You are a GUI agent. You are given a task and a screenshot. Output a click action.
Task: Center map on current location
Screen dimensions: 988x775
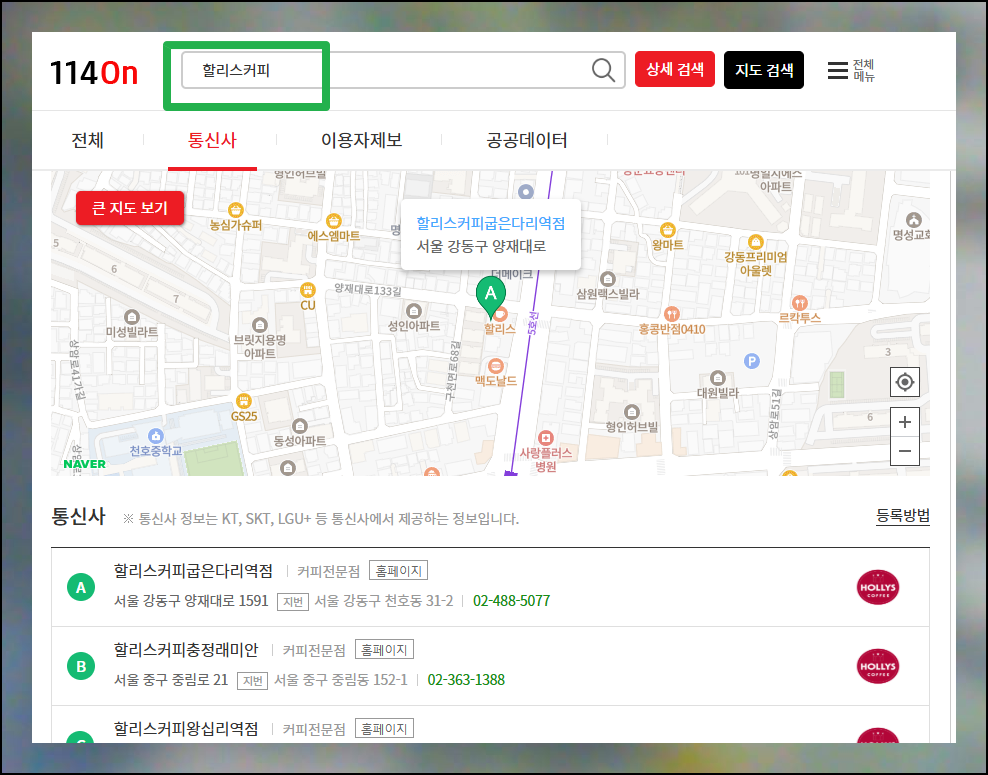click(x=905, y=382)
